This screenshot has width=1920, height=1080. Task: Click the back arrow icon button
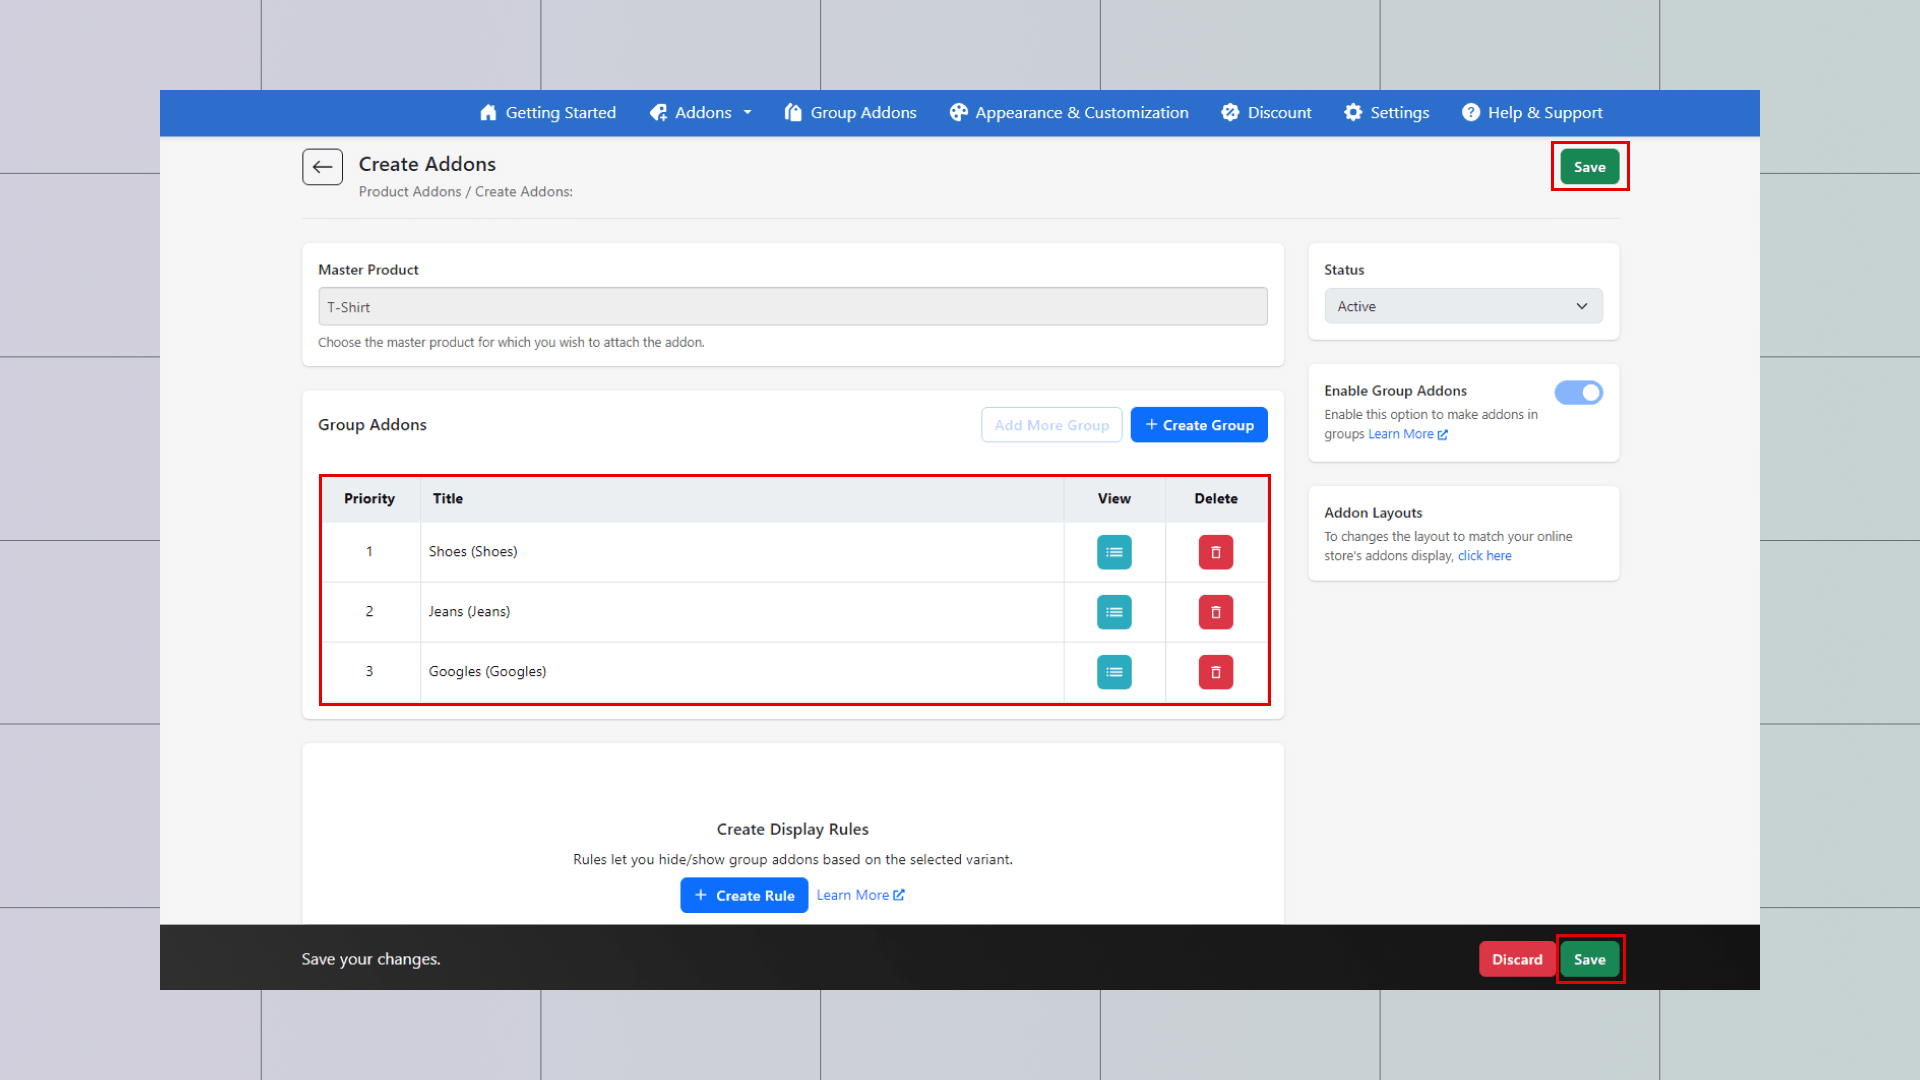click(x=322, y=167)
